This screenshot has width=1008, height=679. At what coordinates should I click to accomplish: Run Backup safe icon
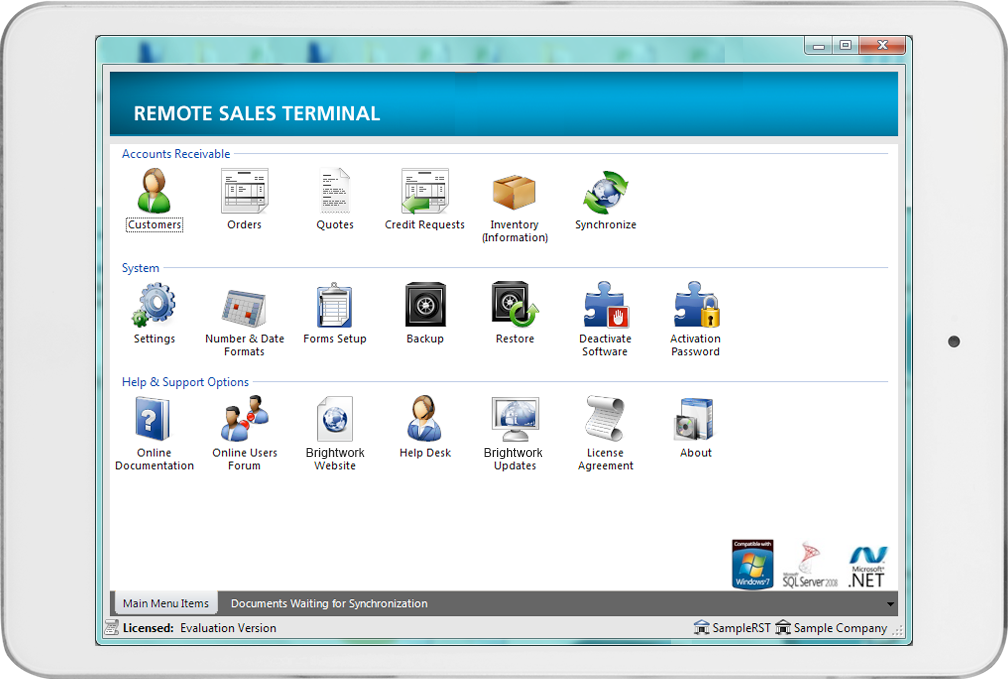pyautogui.click(x=425, y=304)
